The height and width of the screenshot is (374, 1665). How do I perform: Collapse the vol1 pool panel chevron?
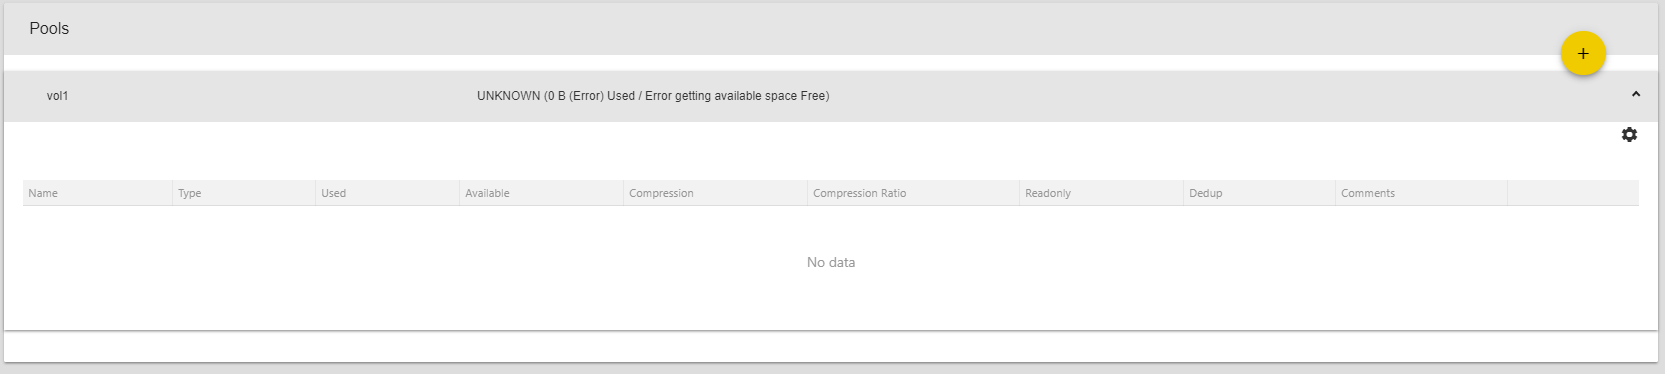(1636, 94)
